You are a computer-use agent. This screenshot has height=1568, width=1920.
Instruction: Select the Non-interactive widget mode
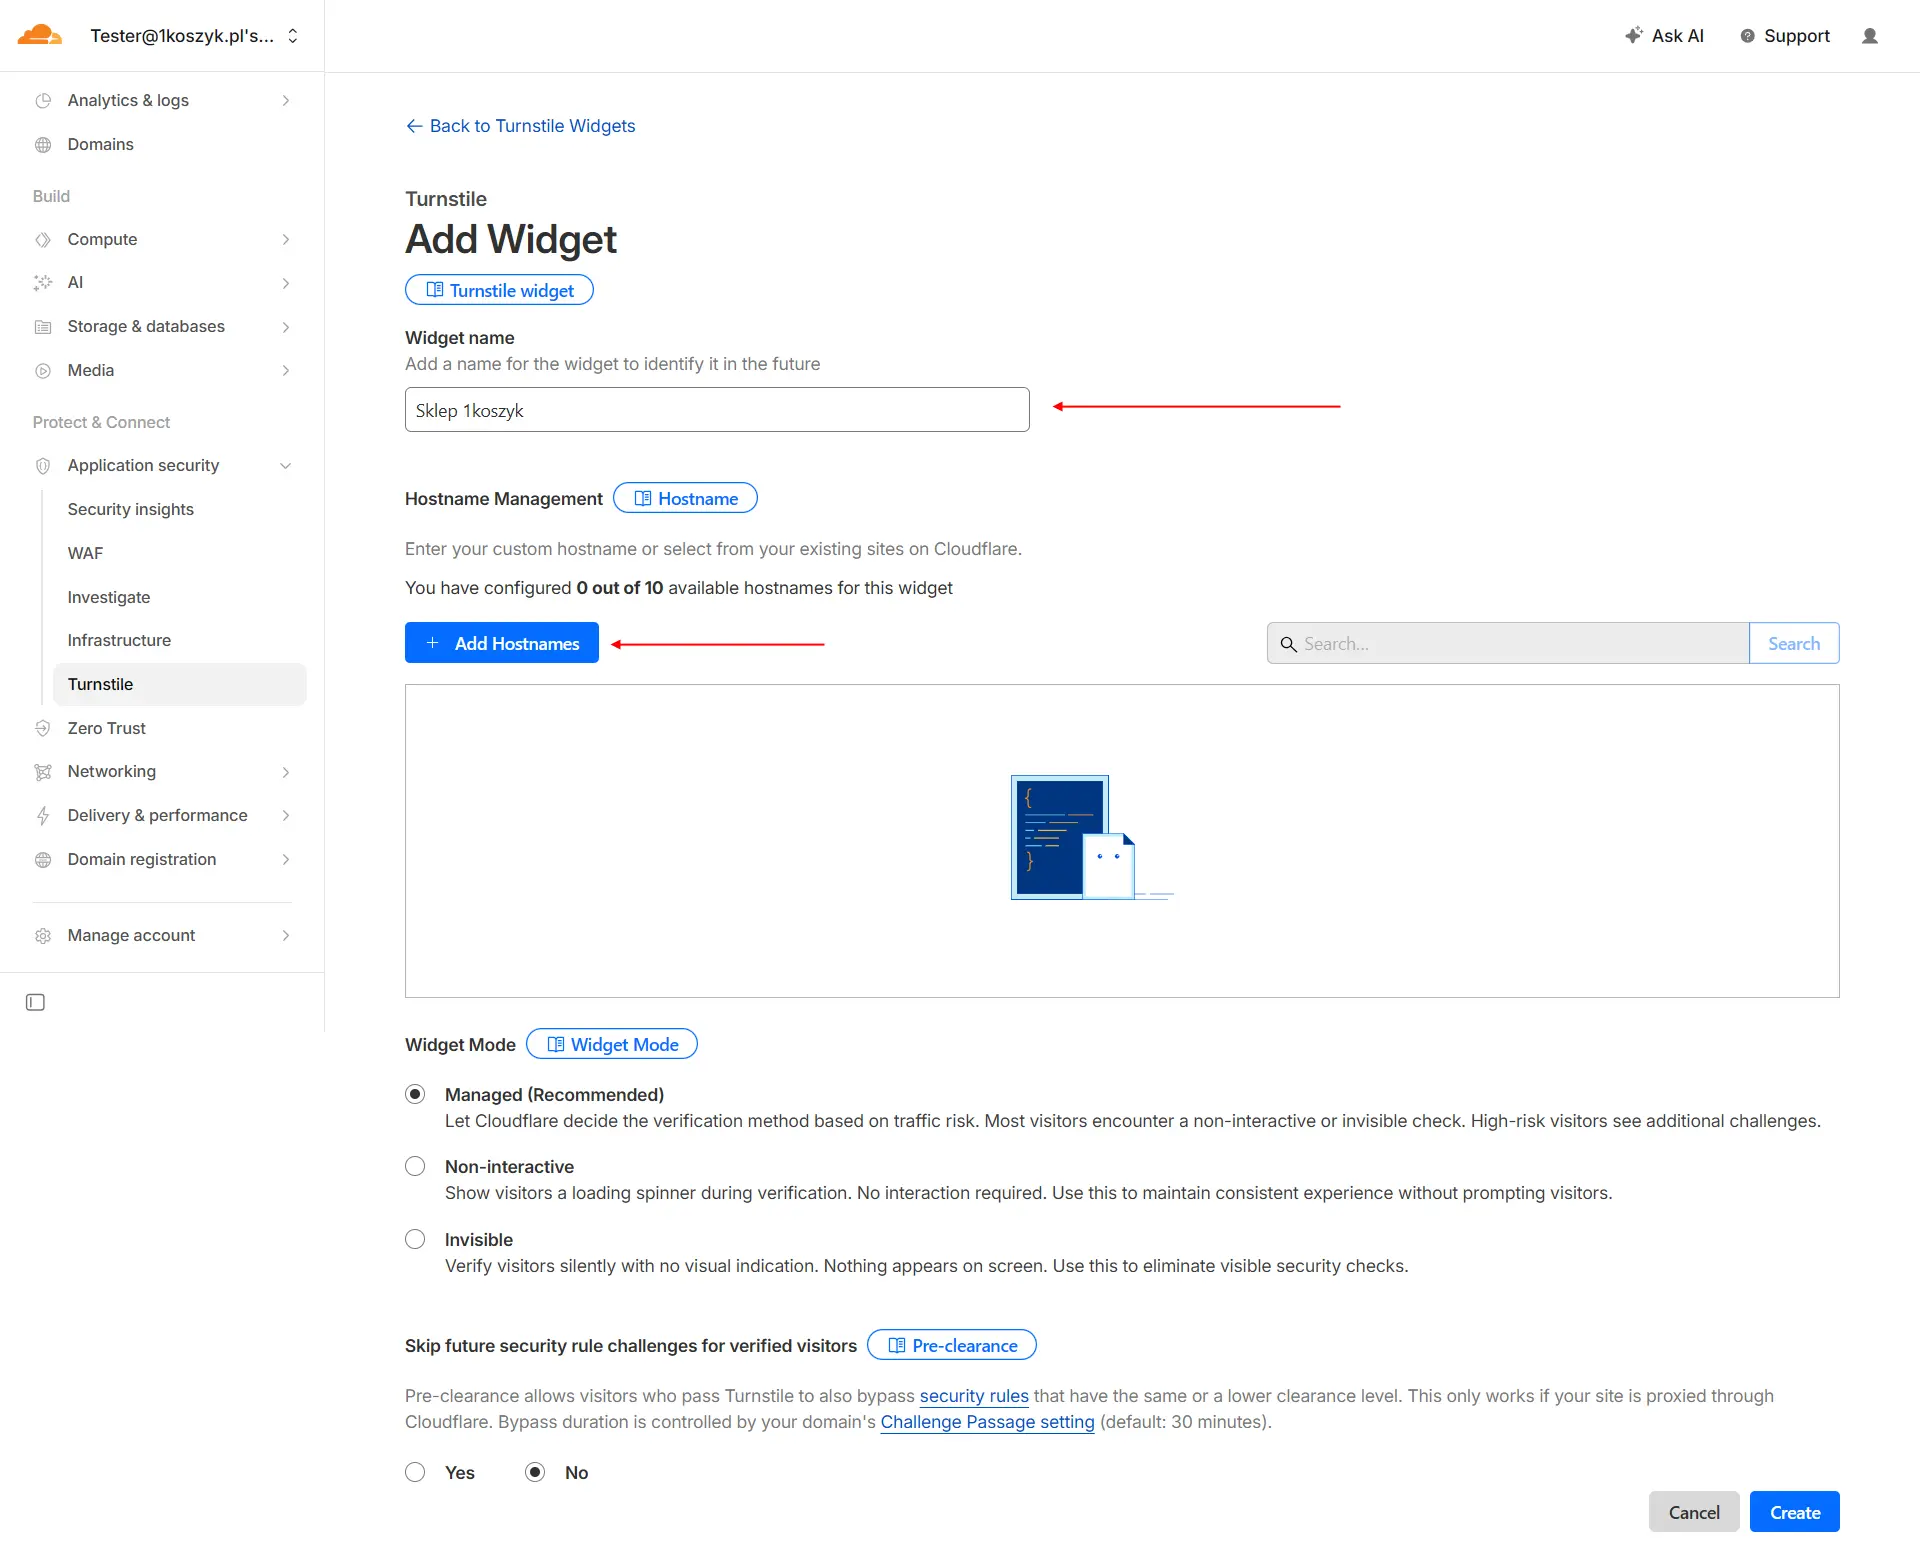(415, 1166)
